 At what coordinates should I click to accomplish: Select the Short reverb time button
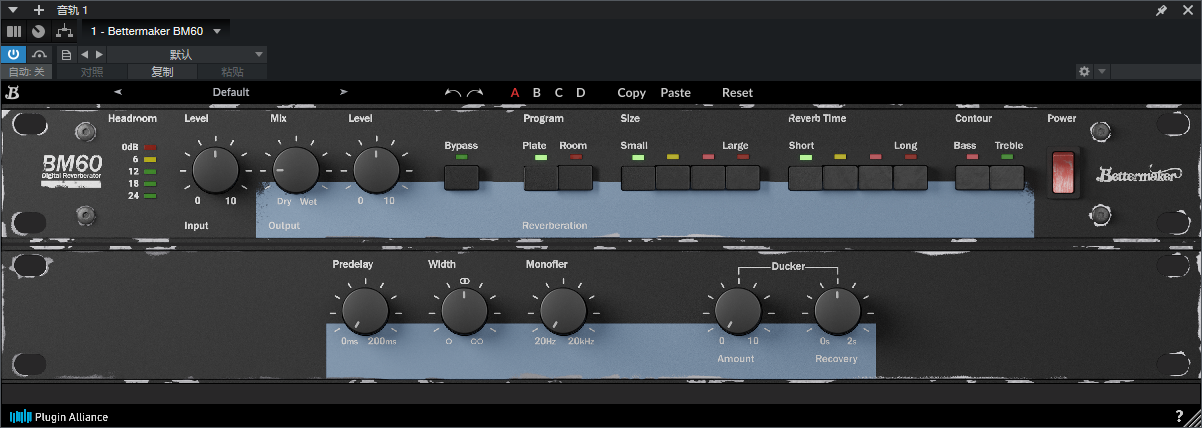[806, 178]
